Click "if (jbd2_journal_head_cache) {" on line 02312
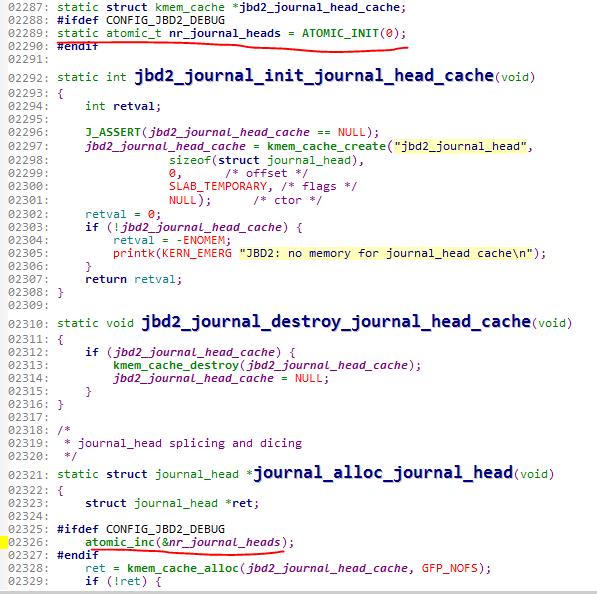The image size is (597, 594). [x=190, y=352]
